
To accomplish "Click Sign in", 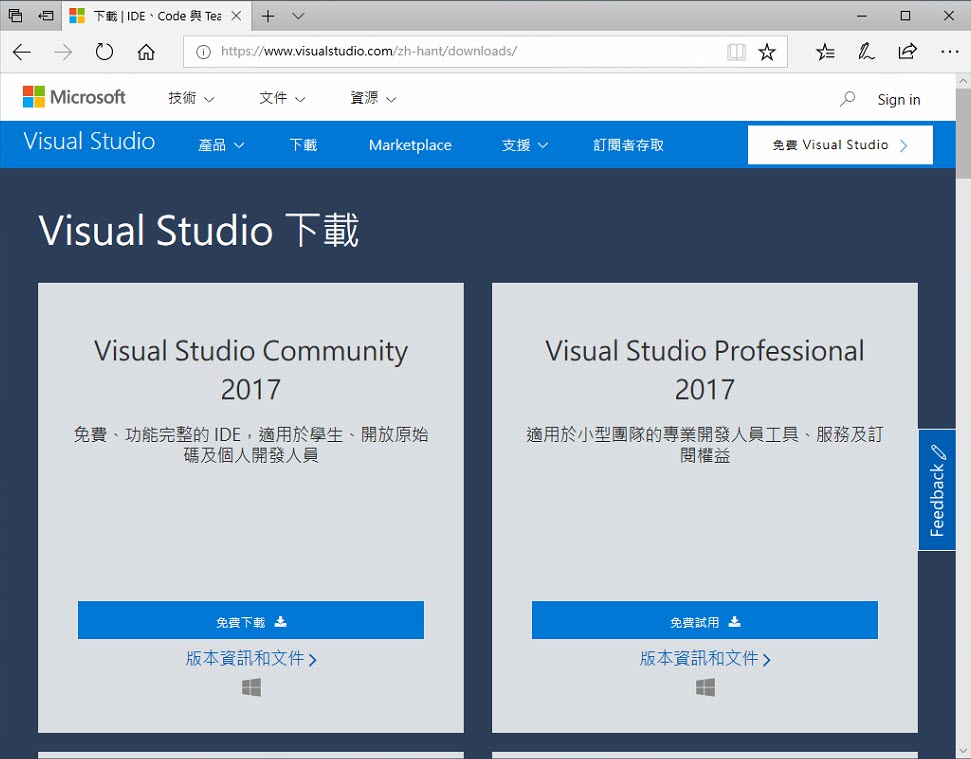I will [x=899, y=100].
